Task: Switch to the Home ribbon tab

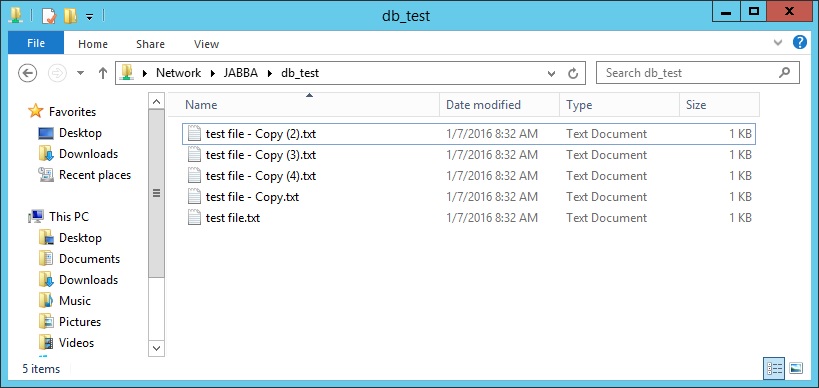Action: (x=93, y=44)
